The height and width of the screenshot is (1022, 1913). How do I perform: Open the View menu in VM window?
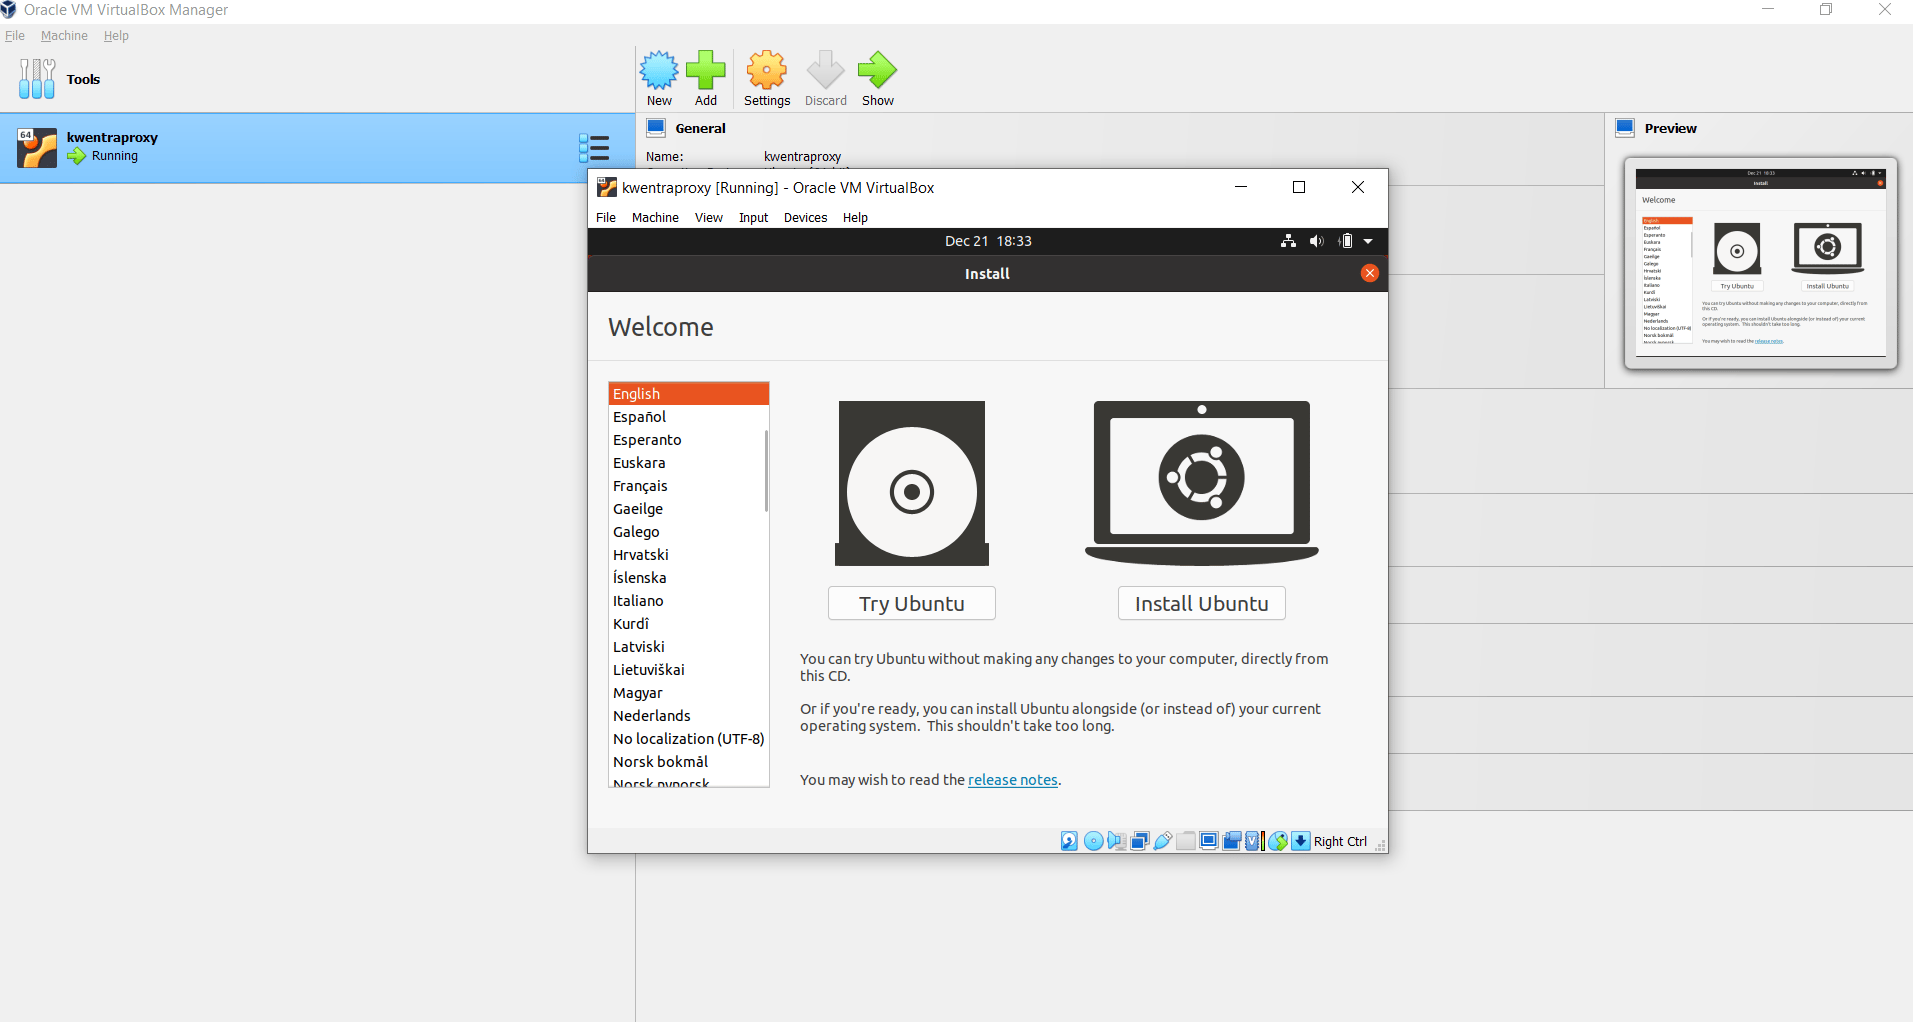[x=709, y=218]
